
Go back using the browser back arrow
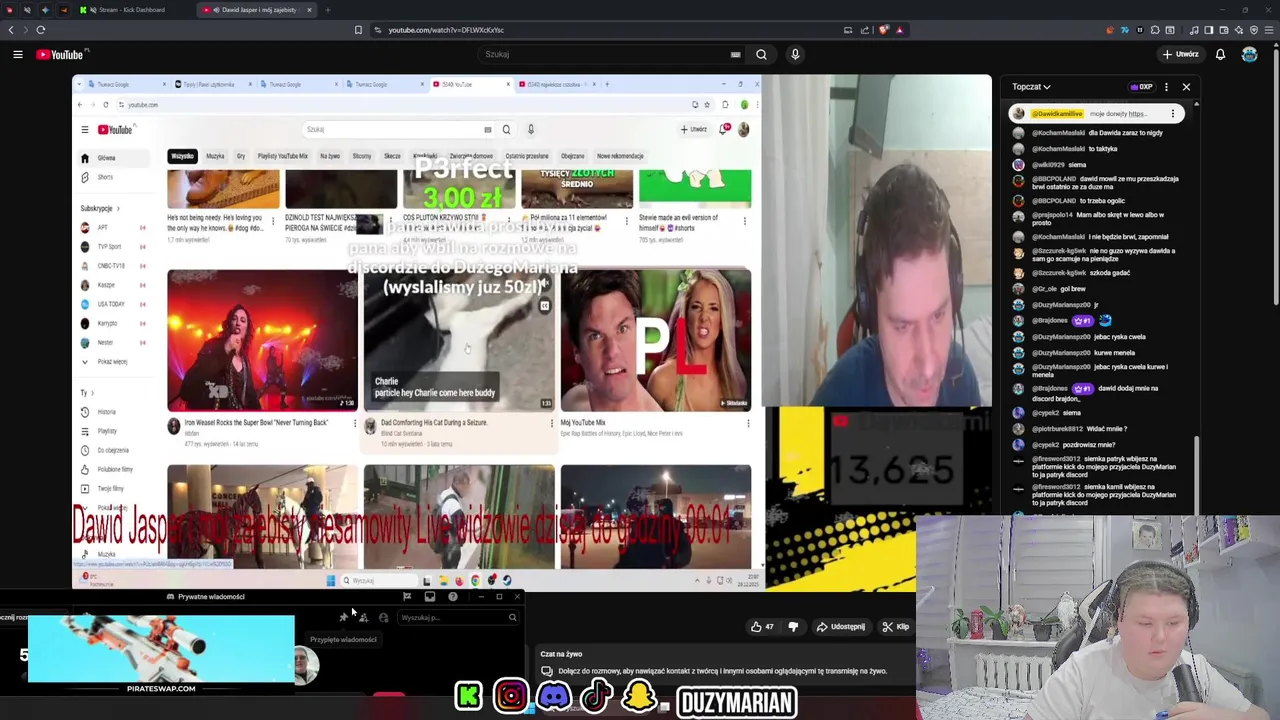pos(11,30)
